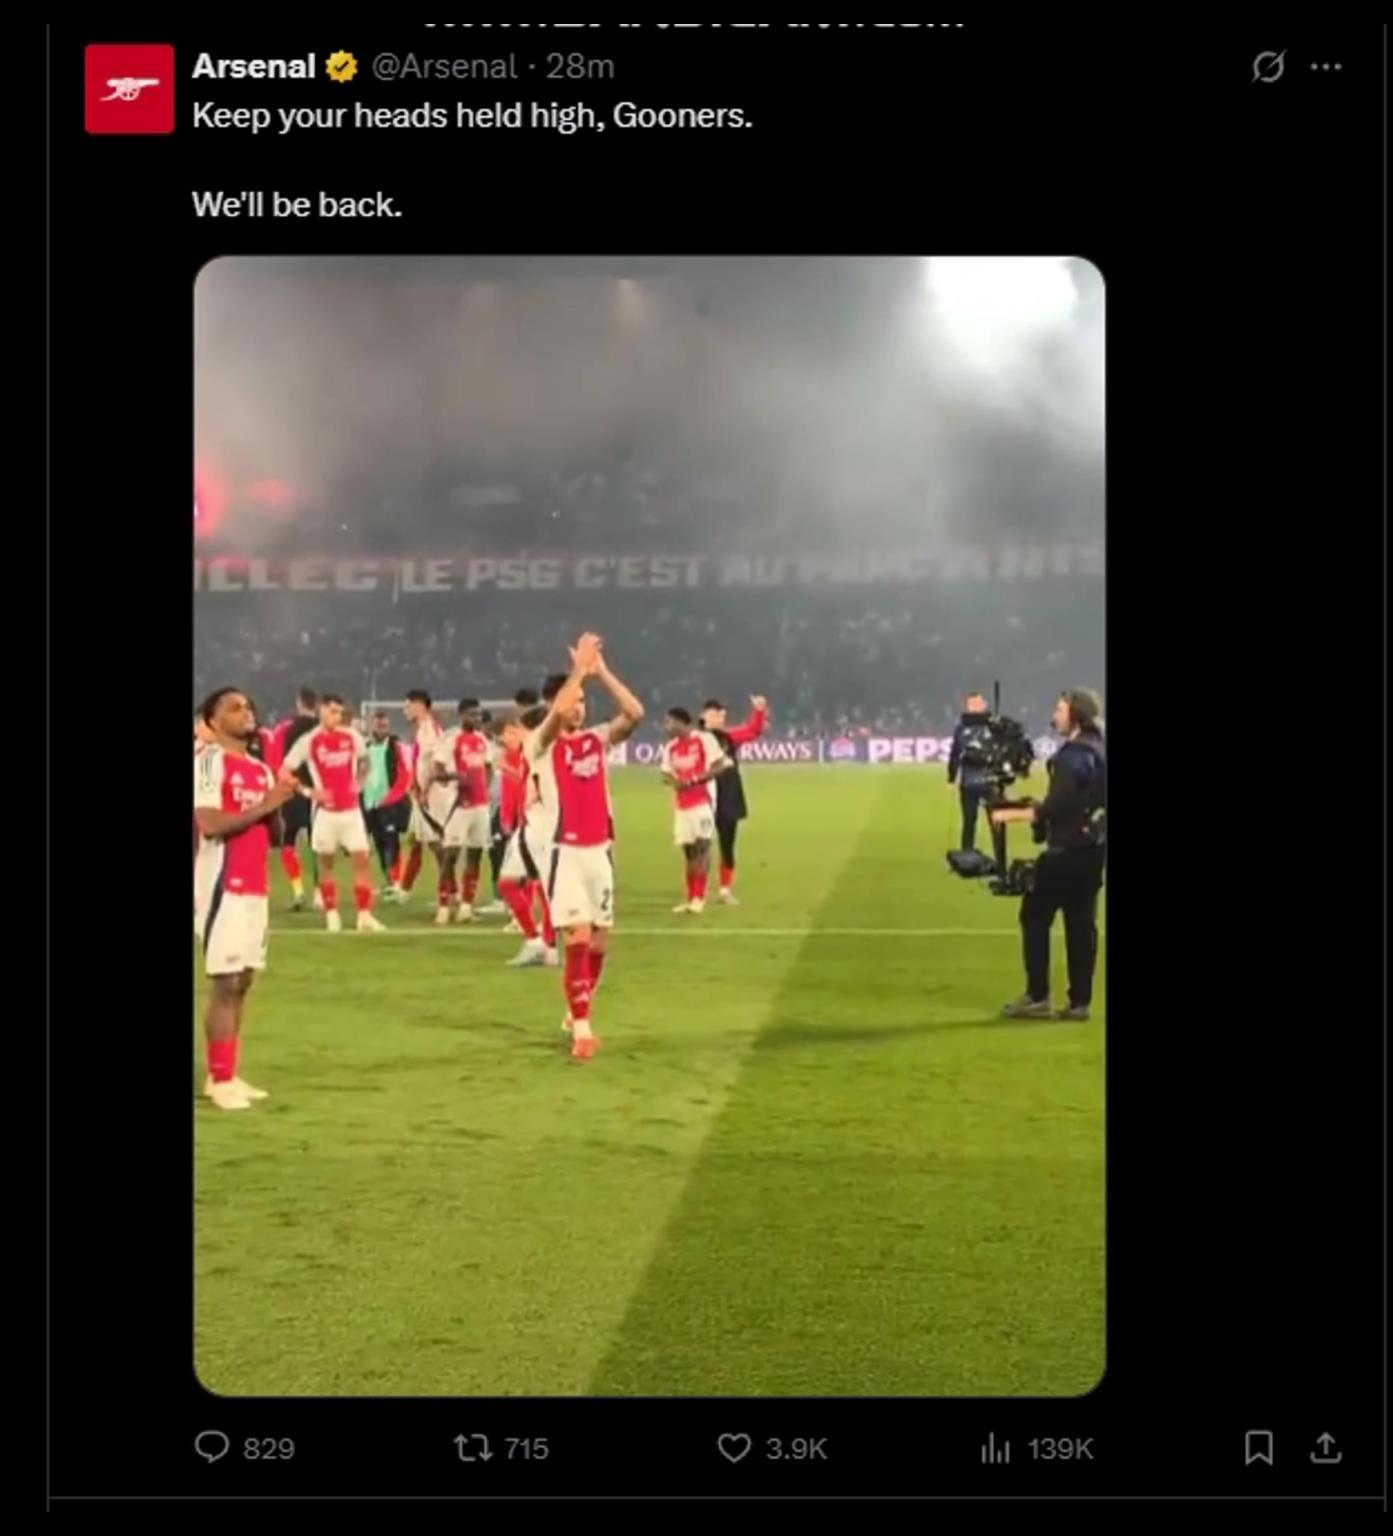Open the view analytics bar chart icon

[x=995, y=1447]
